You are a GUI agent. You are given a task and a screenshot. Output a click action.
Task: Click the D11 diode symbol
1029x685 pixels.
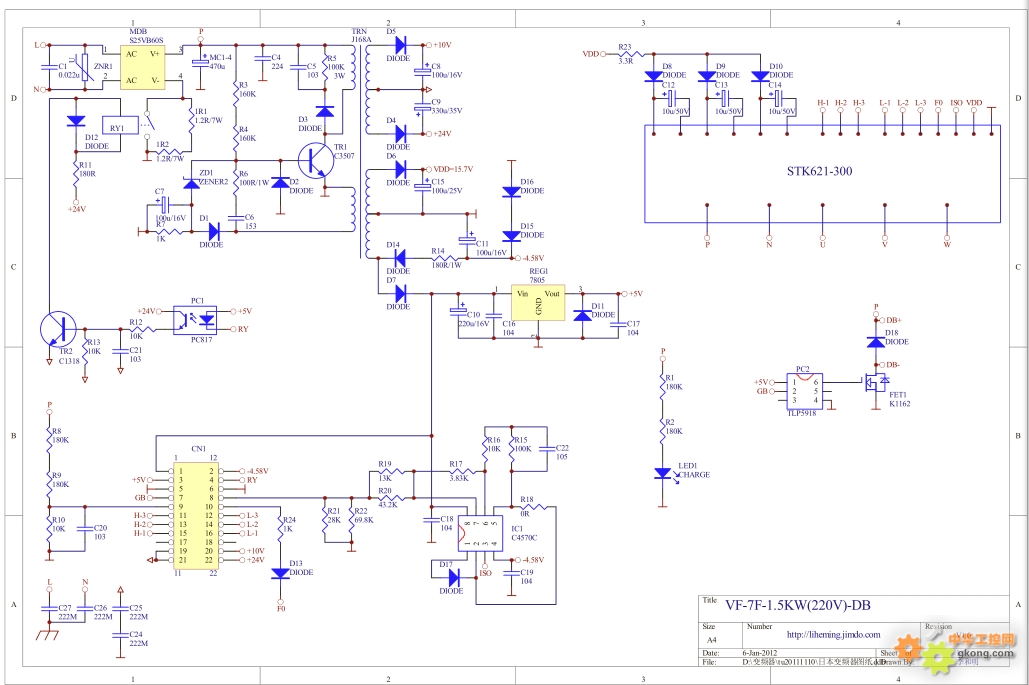tap(583, 315)
